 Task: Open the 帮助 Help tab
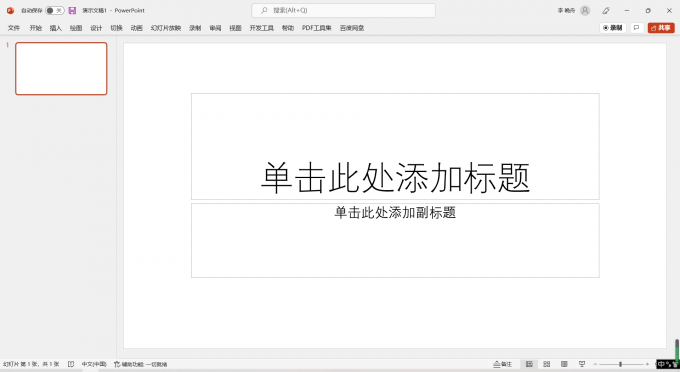point(288,28)
